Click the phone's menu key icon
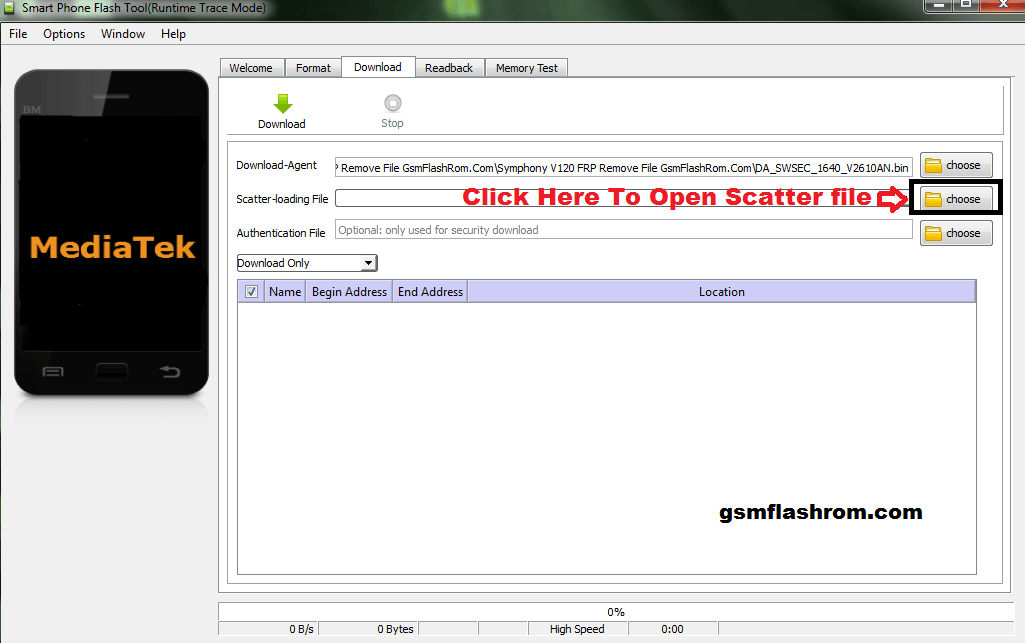Viewport: 1025px width, 643px height. click(x=53, y=372)
